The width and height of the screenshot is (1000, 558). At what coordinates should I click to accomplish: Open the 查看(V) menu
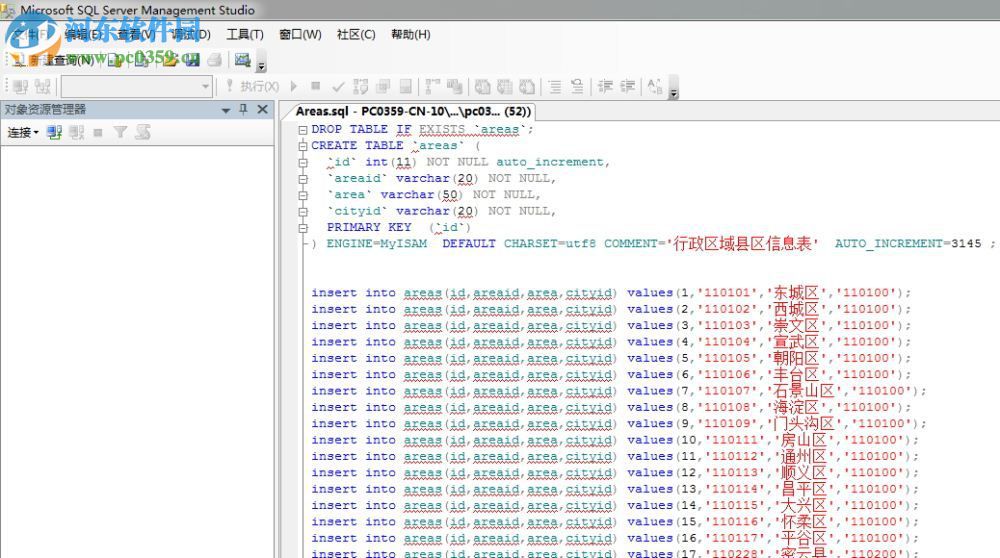click(x=136, y=34)
